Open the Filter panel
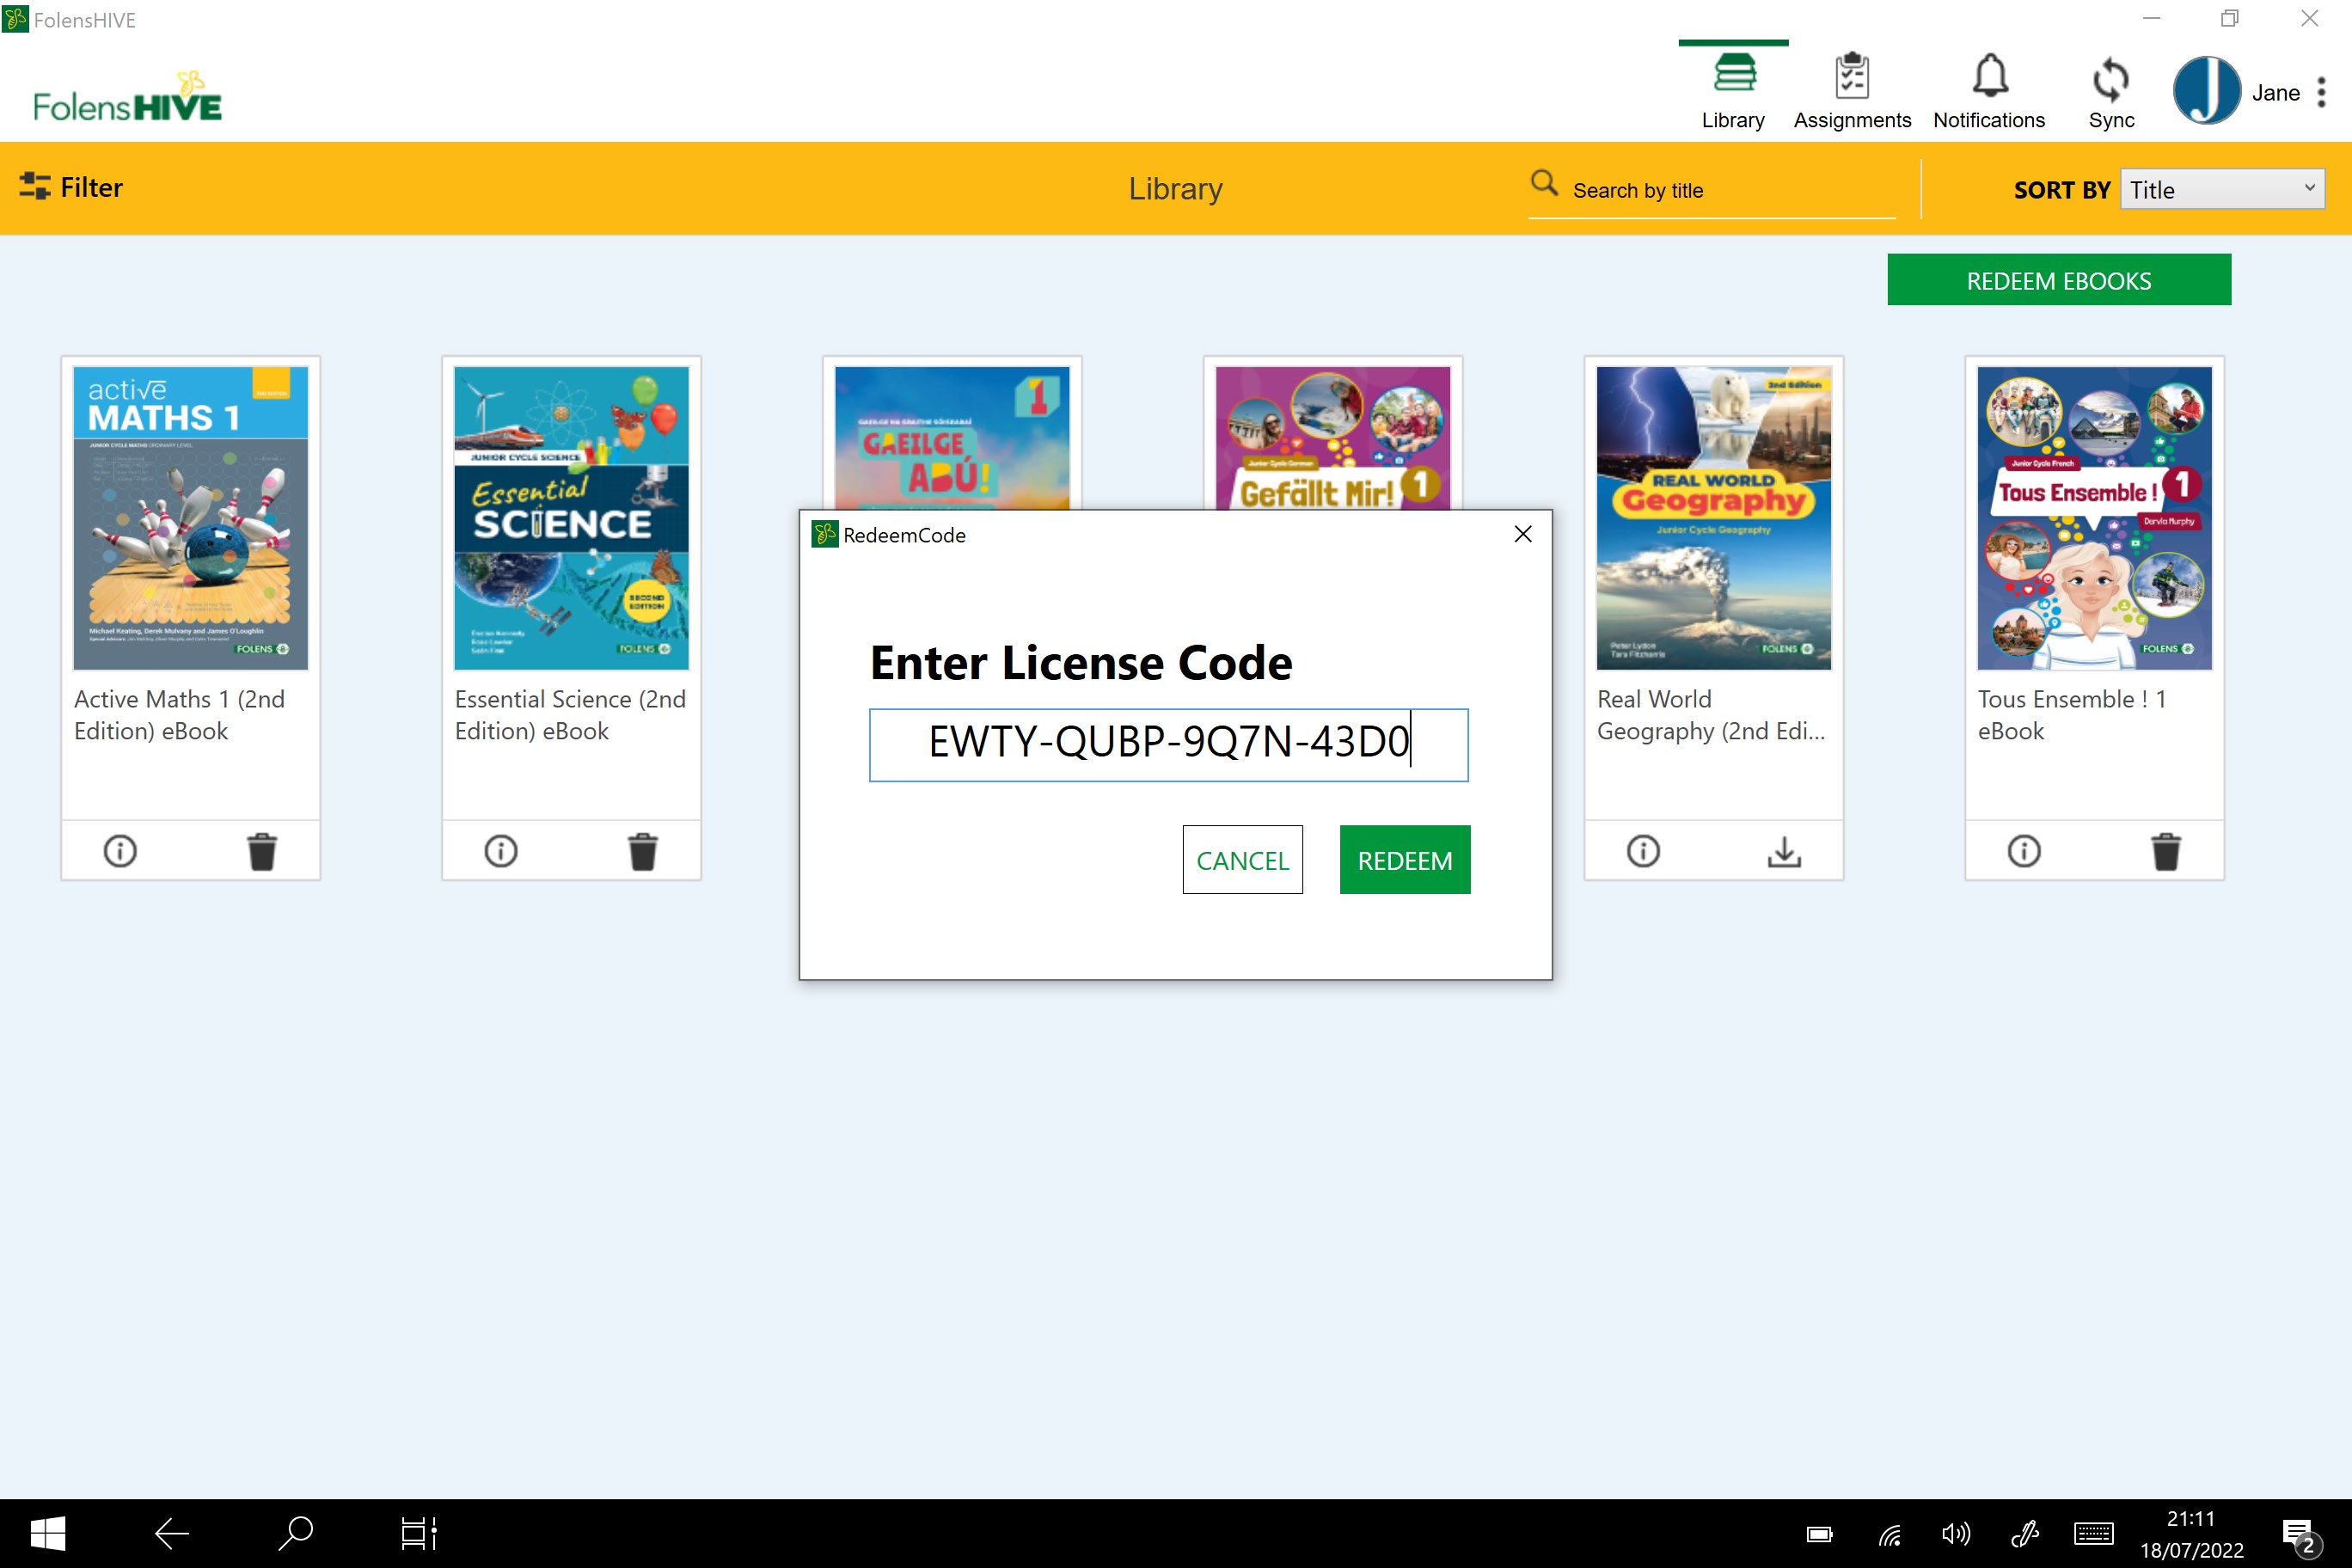 point(72,187)
